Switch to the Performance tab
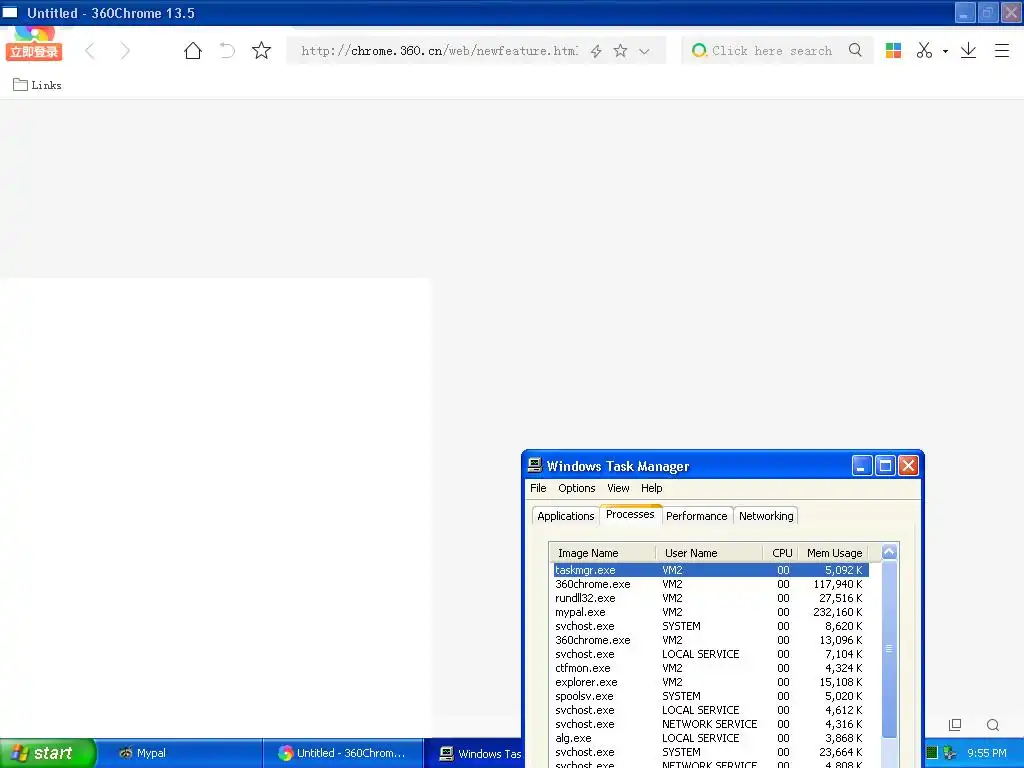 [x=696, y=516]
